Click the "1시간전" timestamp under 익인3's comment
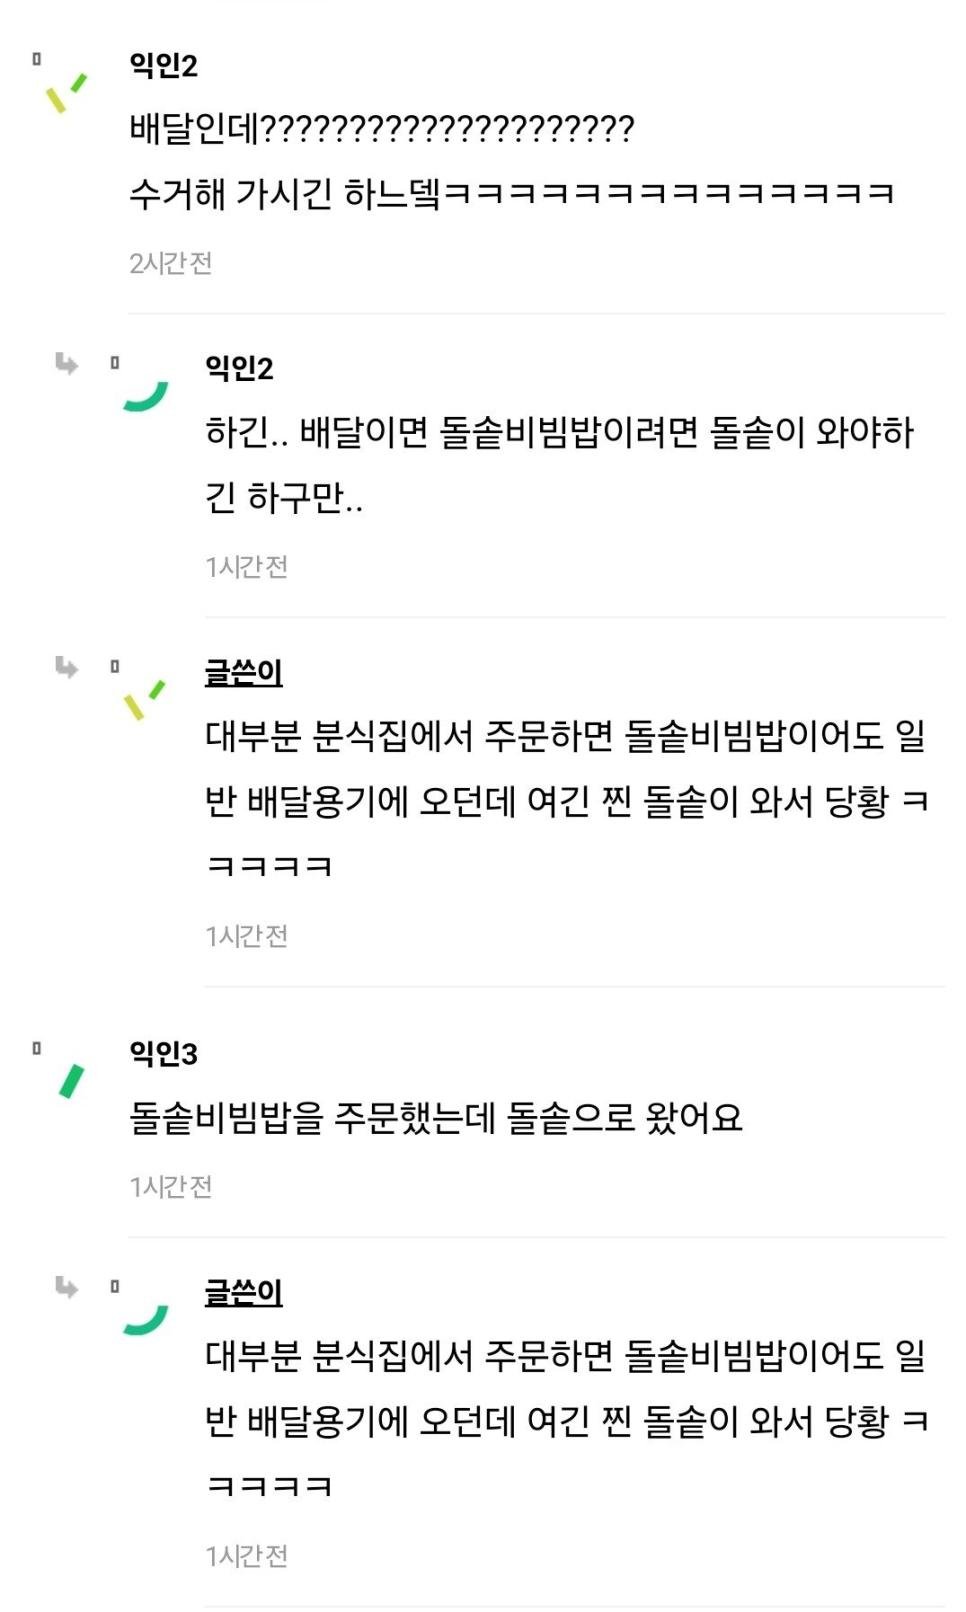The width and height of the screenshot is (966, 1612). pos(170,1187)
